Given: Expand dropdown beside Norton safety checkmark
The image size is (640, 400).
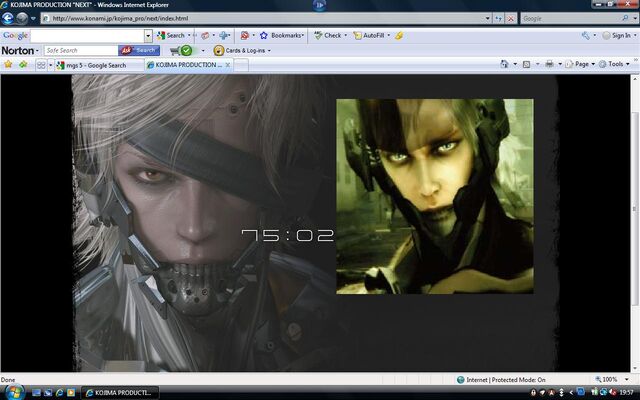Looking at the screenshot, I should pyautogui.click(x=203, y=51).
